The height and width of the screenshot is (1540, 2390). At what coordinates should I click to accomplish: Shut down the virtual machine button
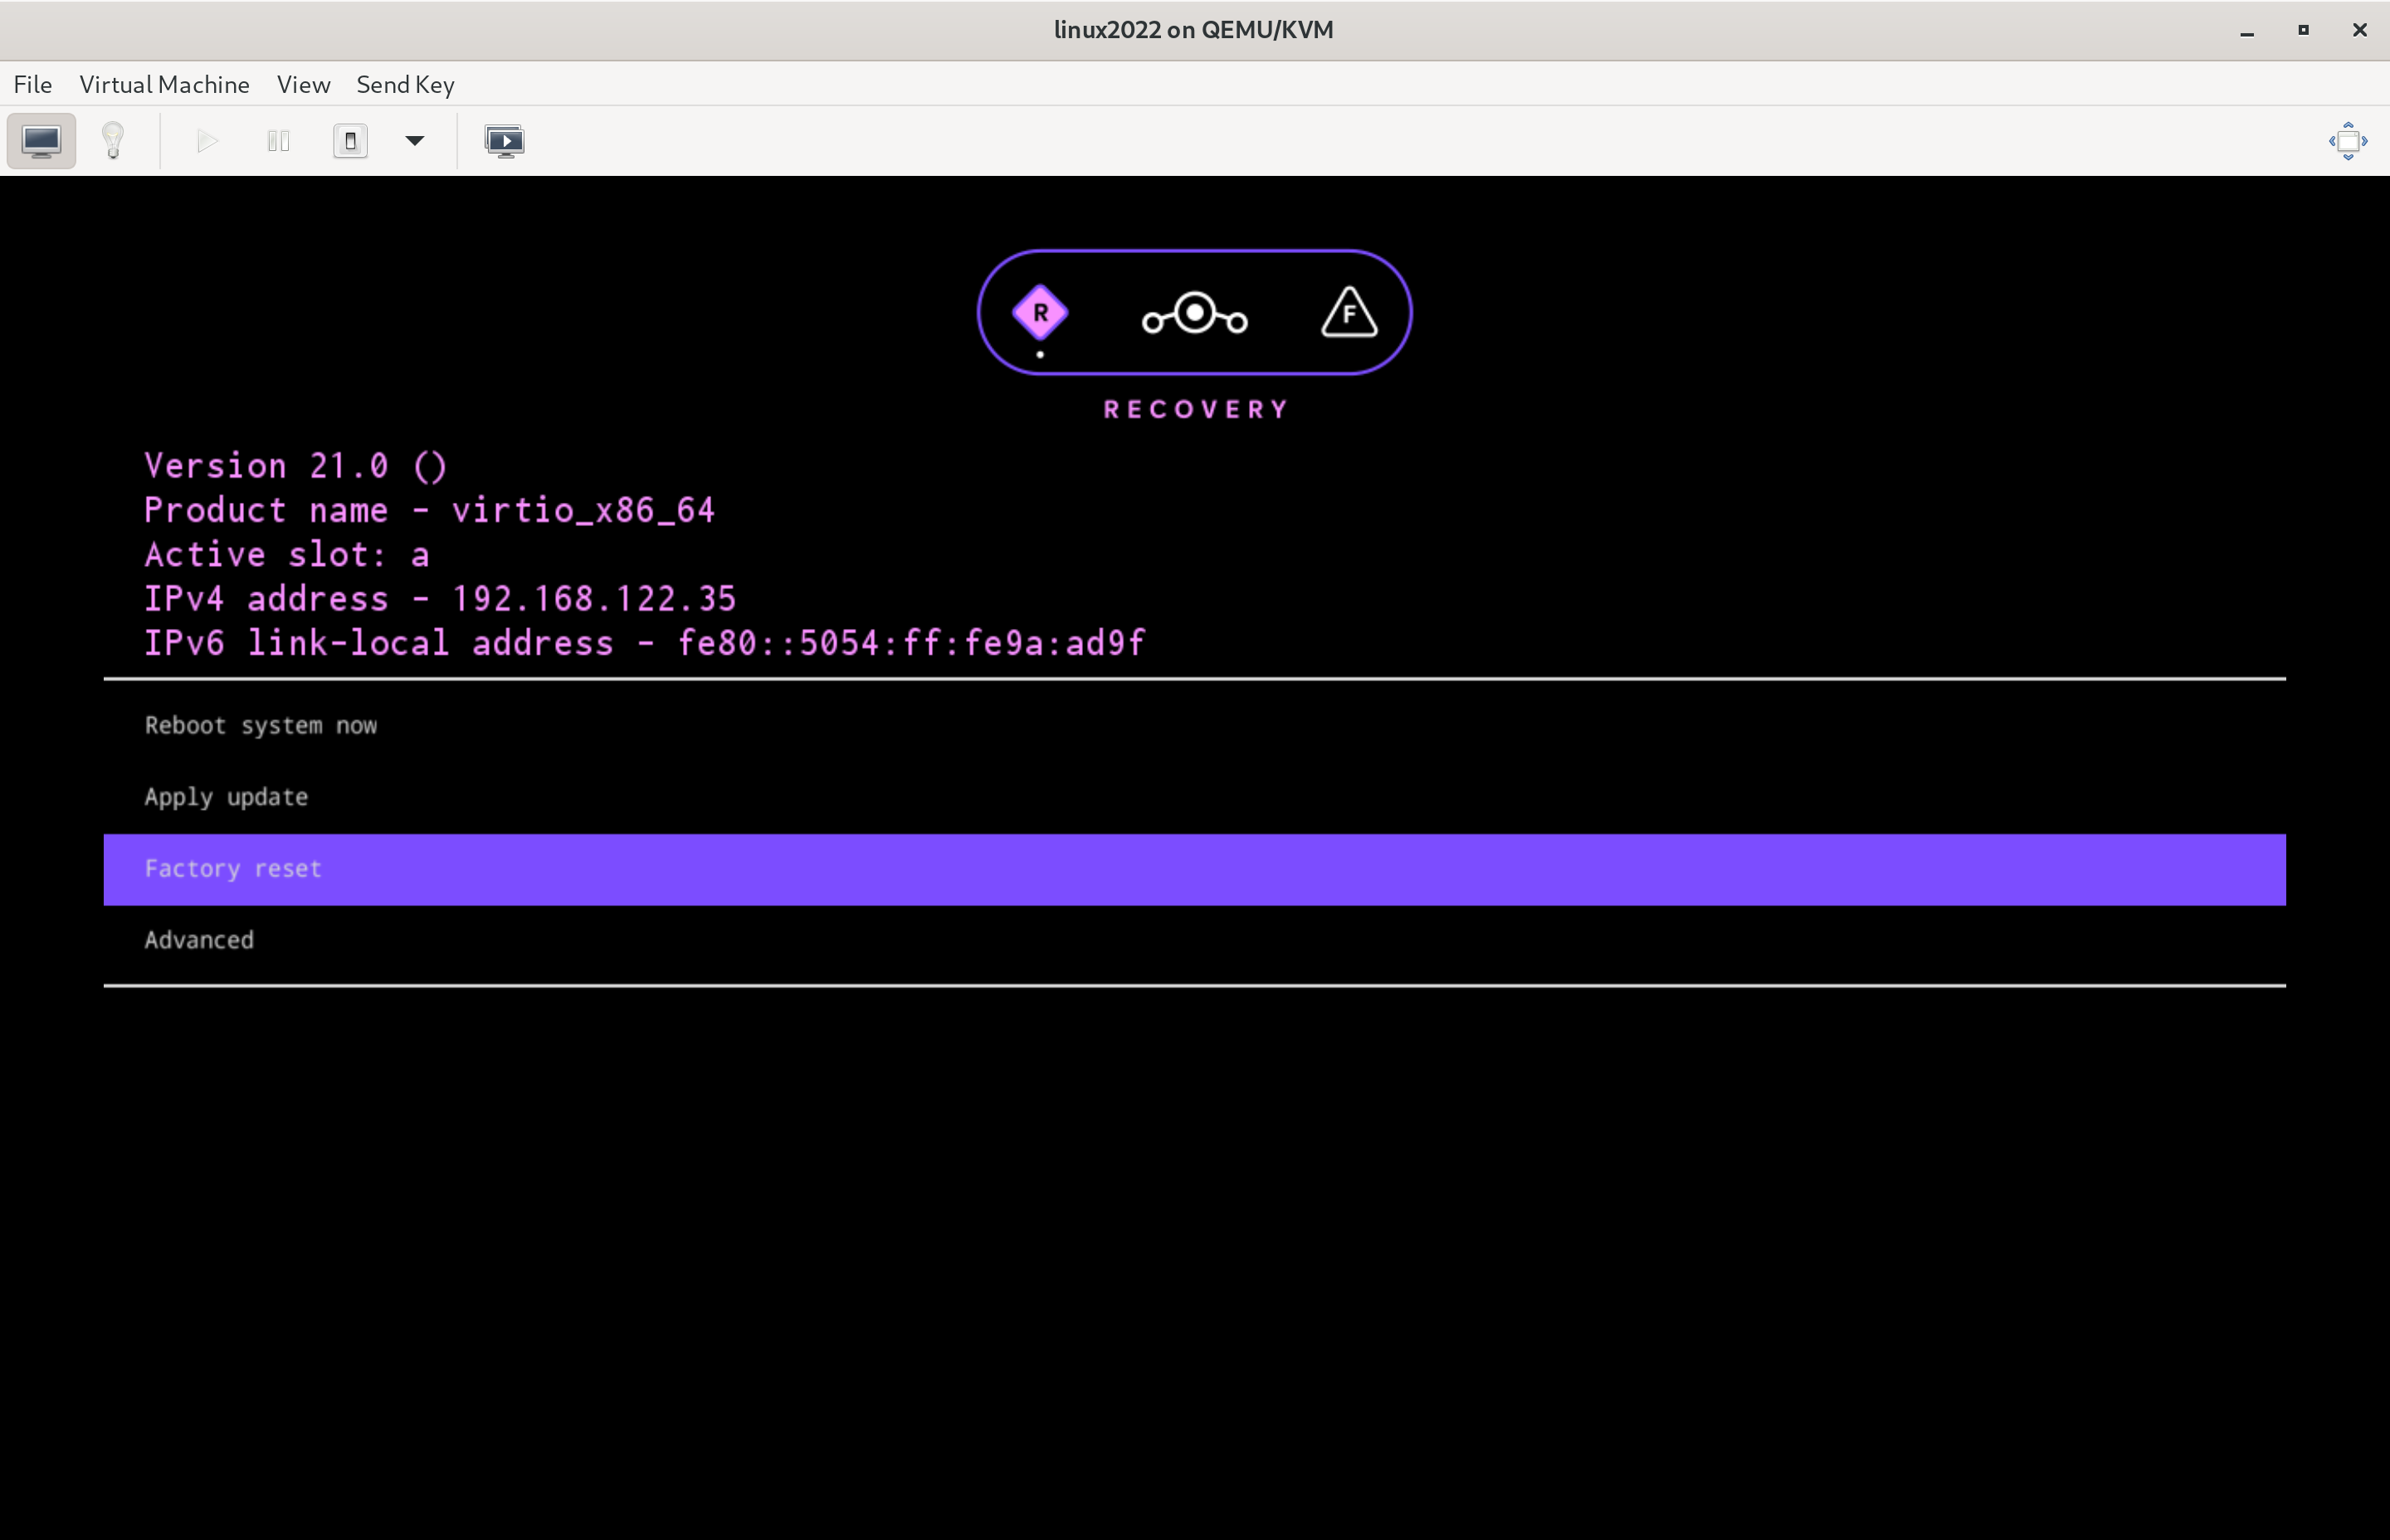coord(350,141)
